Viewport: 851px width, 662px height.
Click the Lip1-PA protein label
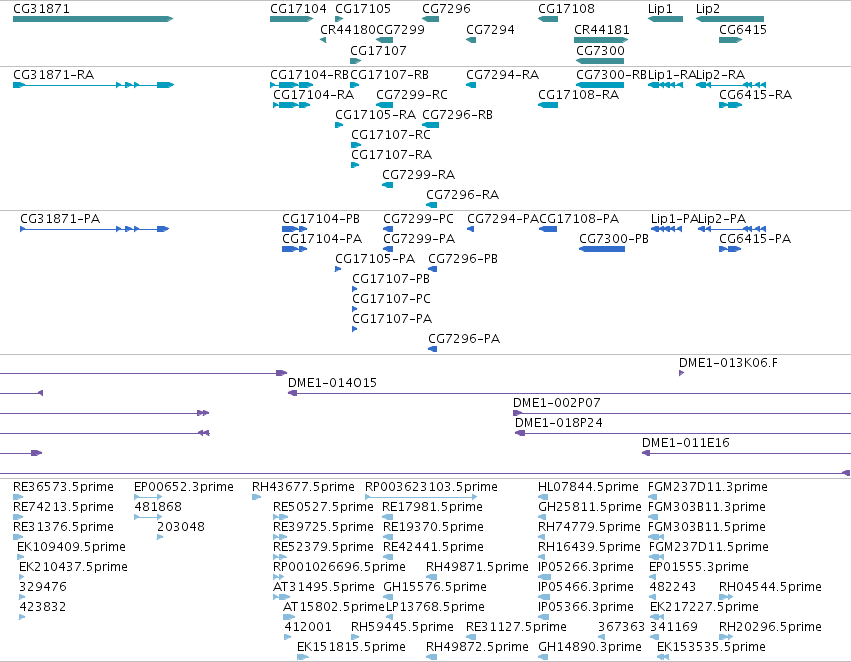[x=675, y=219]
